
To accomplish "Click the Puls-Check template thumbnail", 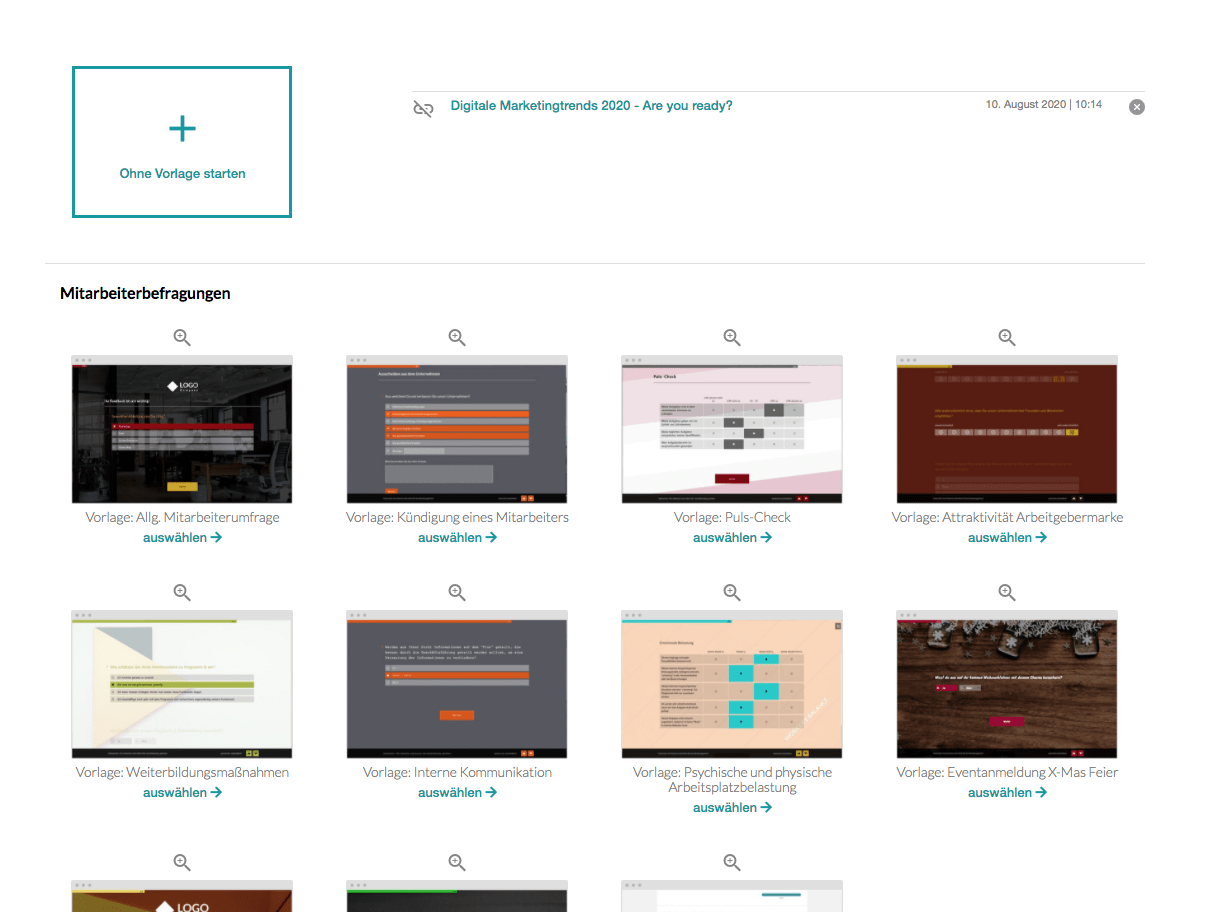I will [x=732, y=429].
